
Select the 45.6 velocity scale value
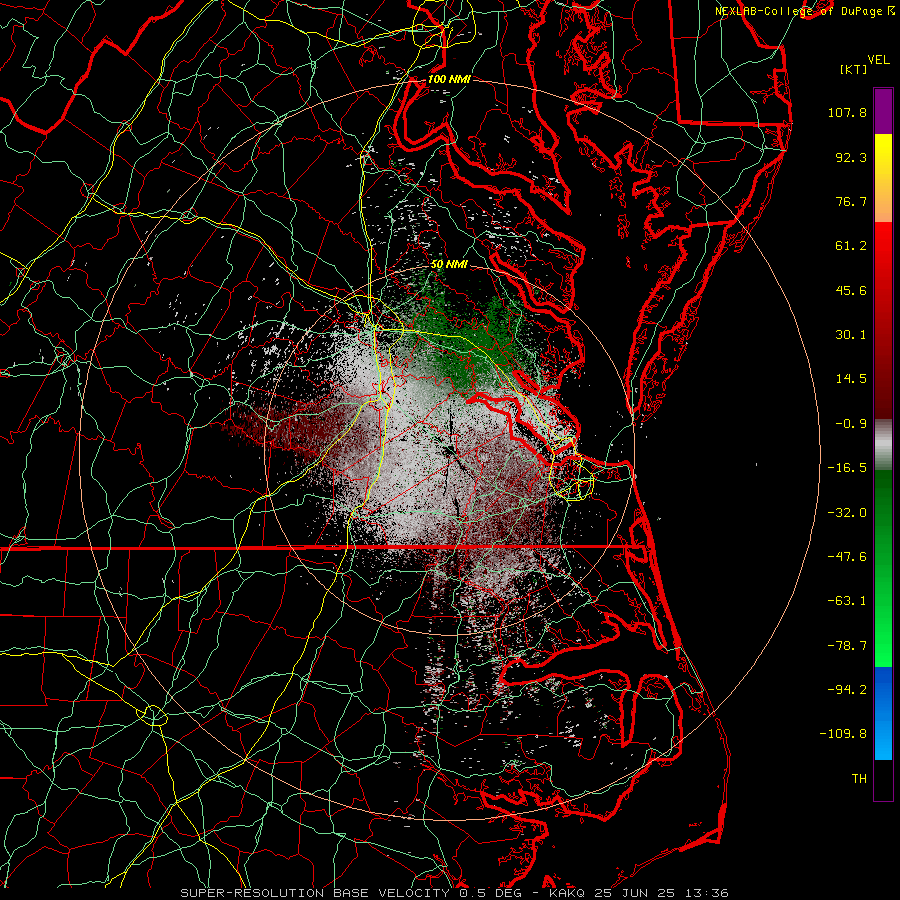click(x=851, y=290)
